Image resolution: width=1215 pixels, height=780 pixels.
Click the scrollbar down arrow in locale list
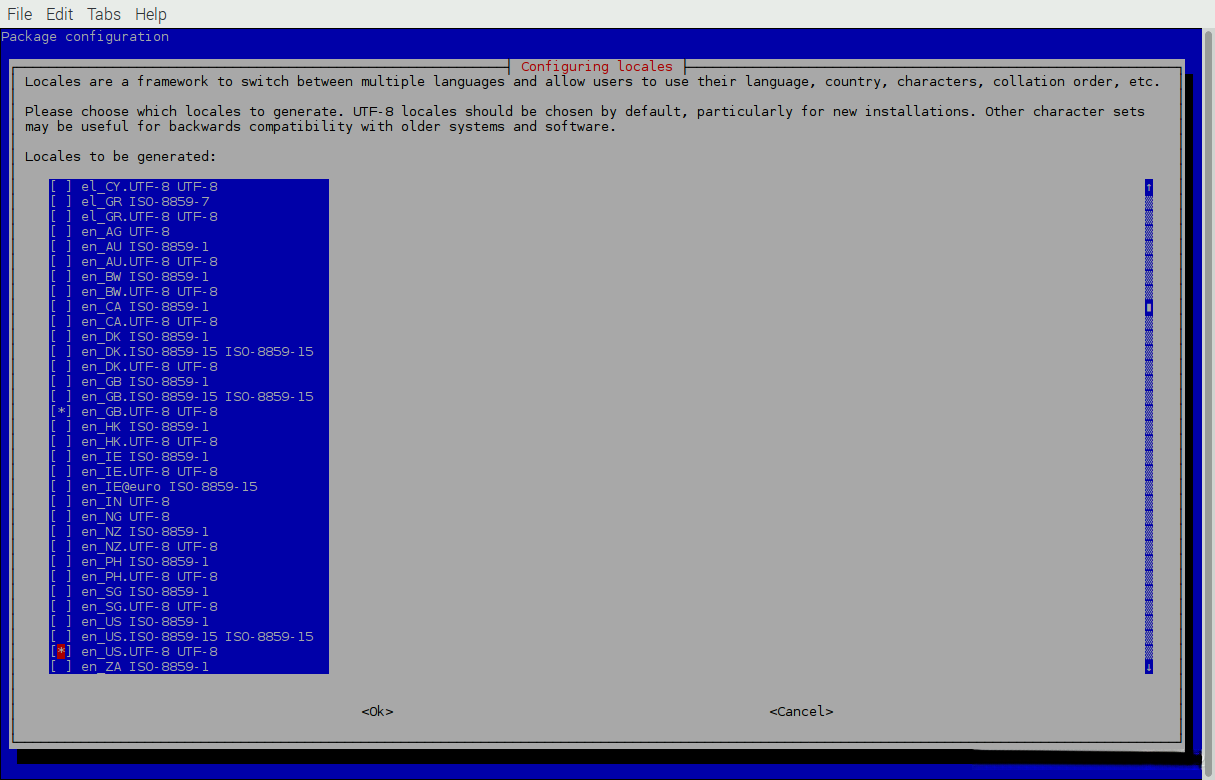(1149, 667)
